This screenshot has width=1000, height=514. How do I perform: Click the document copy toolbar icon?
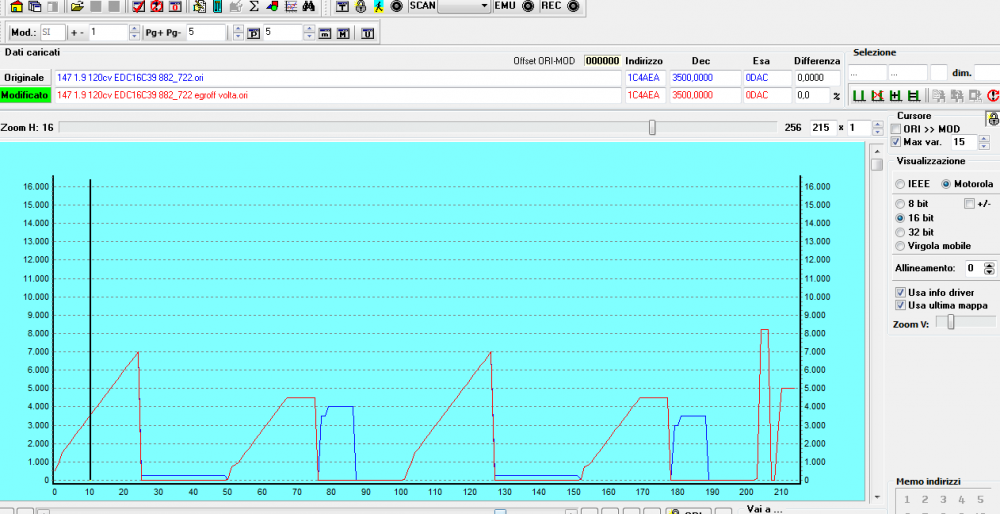(200, 6)
